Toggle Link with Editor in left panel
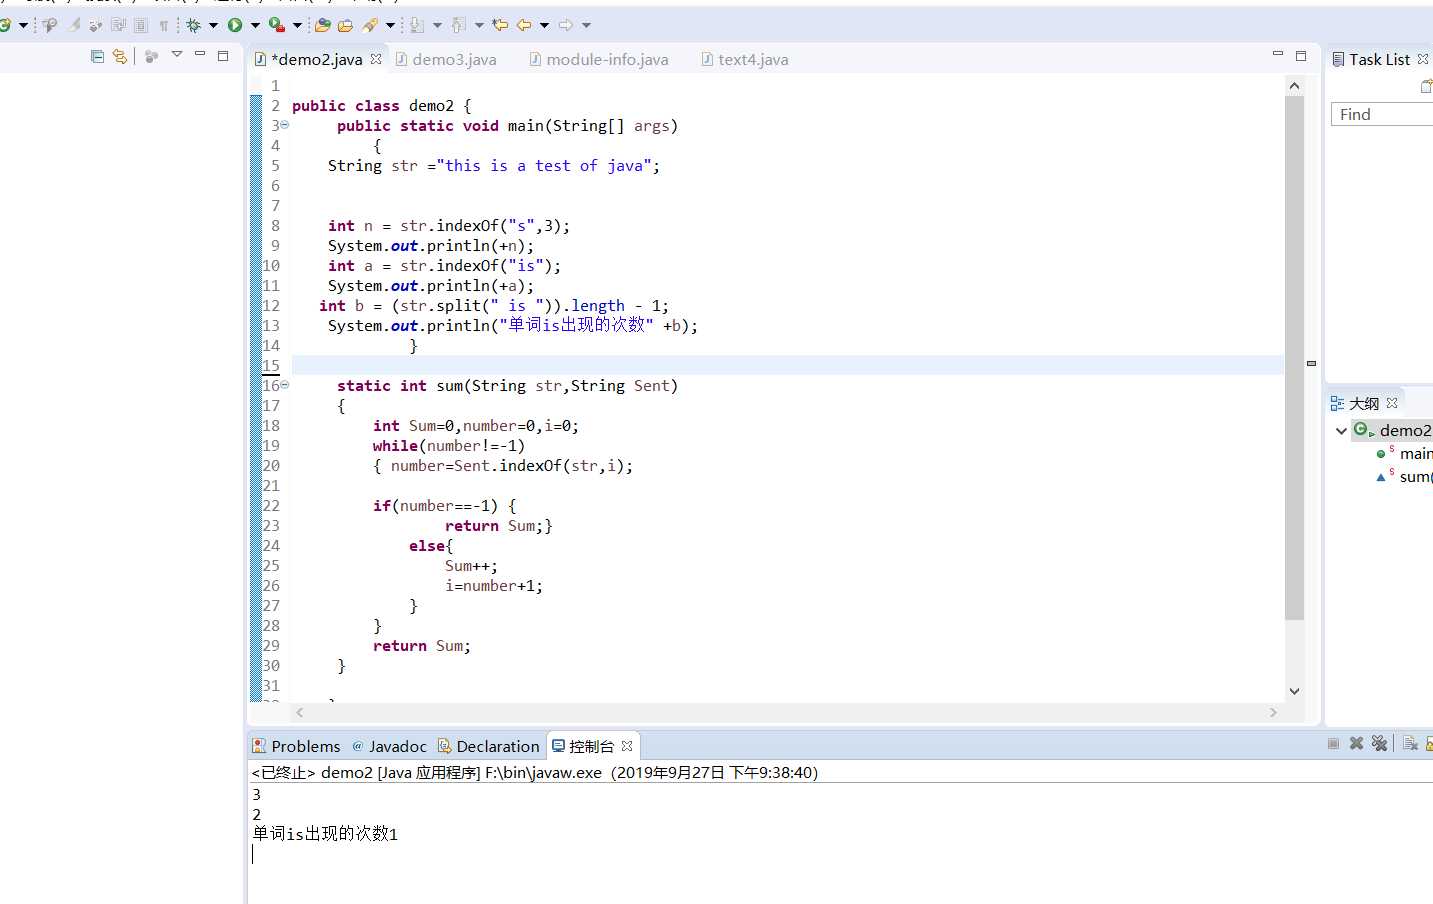 (x=120, y=56)
